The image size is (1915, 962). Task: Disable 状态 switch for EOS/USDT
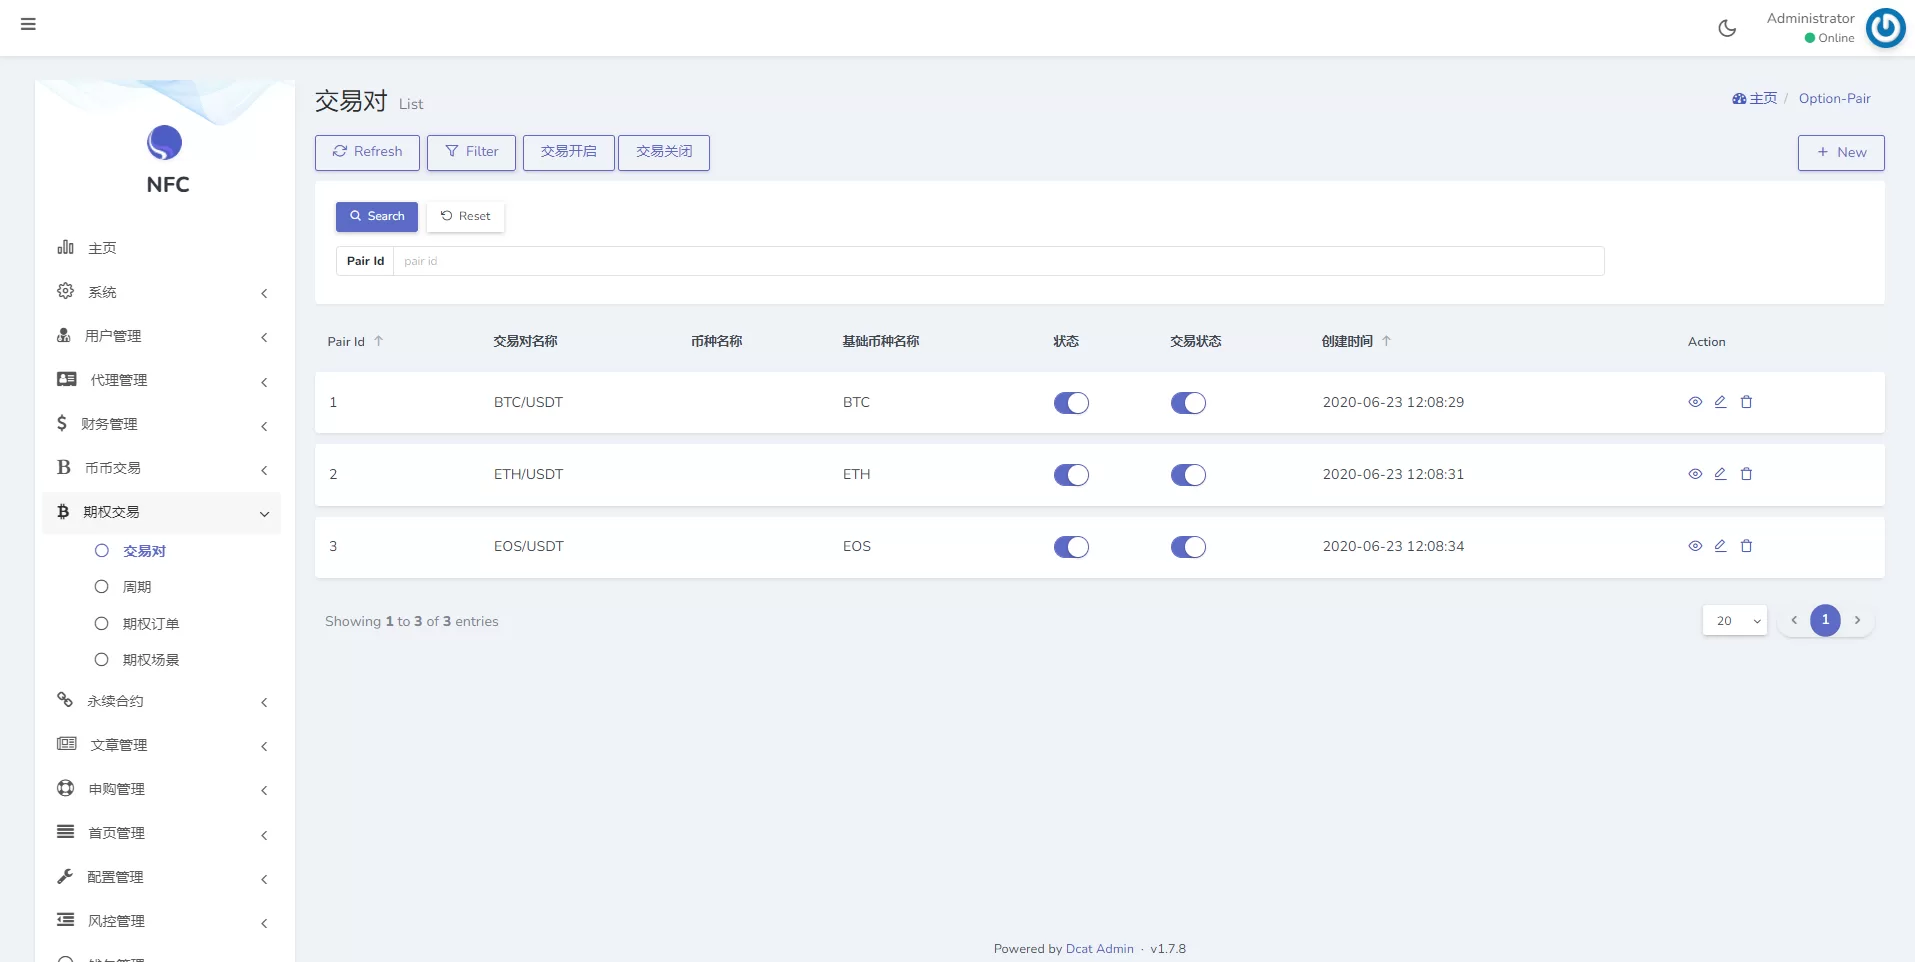[x=1071, y=547]
